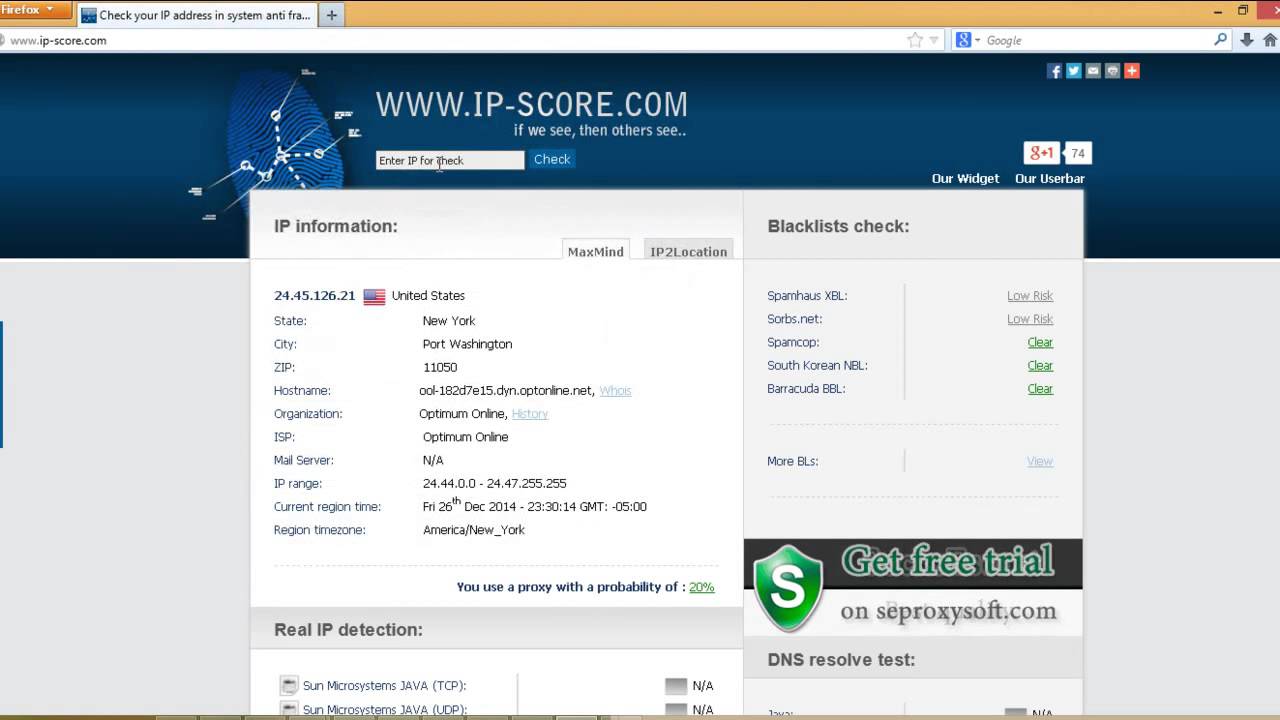Viewport: 1280px width, 720px height.
Task: Click the print share icon
Action: coord(1112,71)
